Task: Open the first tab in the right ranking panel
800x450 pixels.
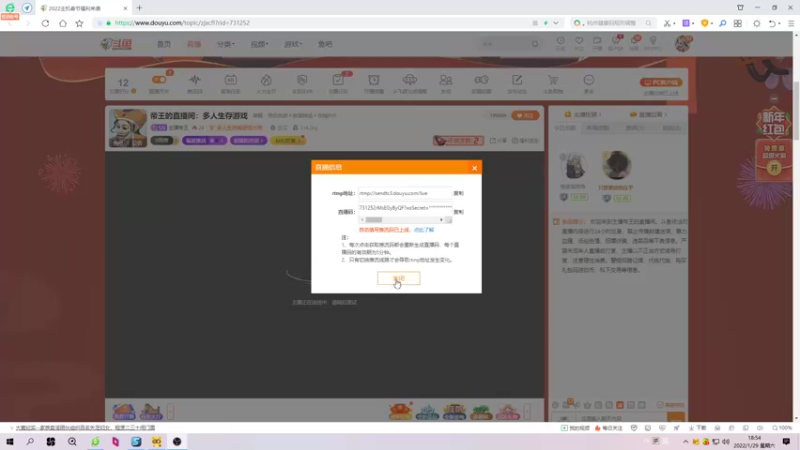Action: click(x=564, y=128)
